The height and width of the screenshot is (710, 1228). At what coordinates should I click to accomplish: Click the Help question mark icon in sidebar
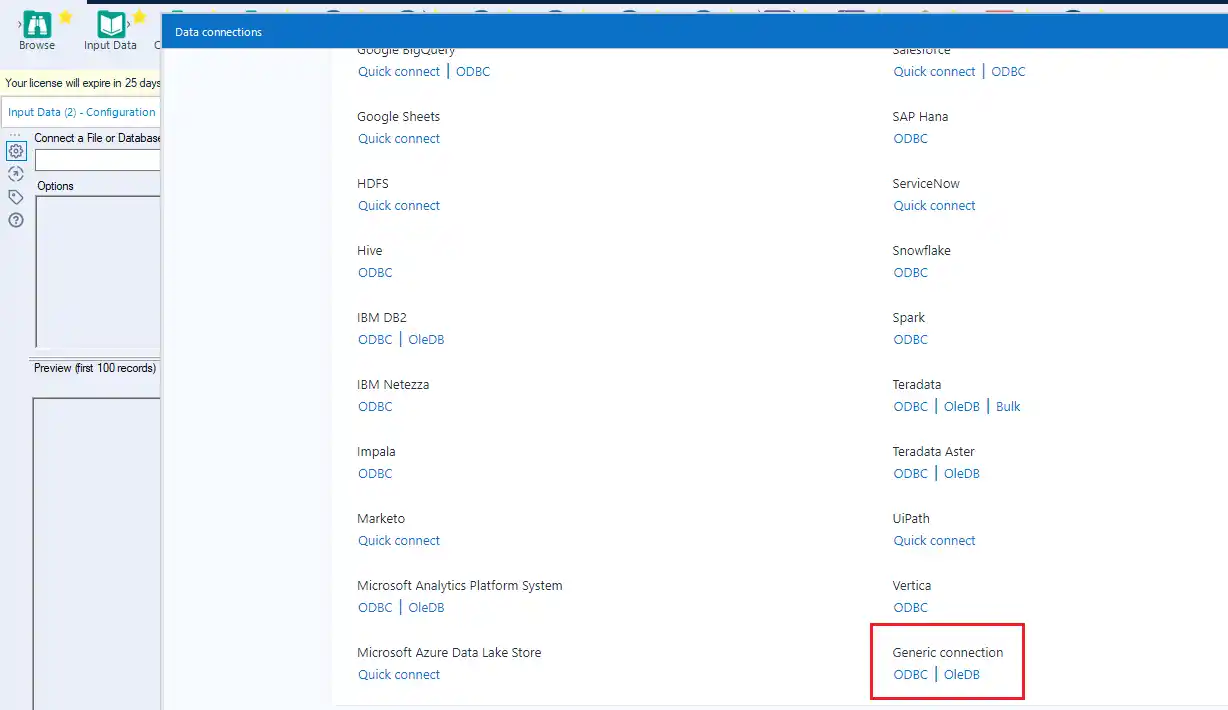point(15,220)
